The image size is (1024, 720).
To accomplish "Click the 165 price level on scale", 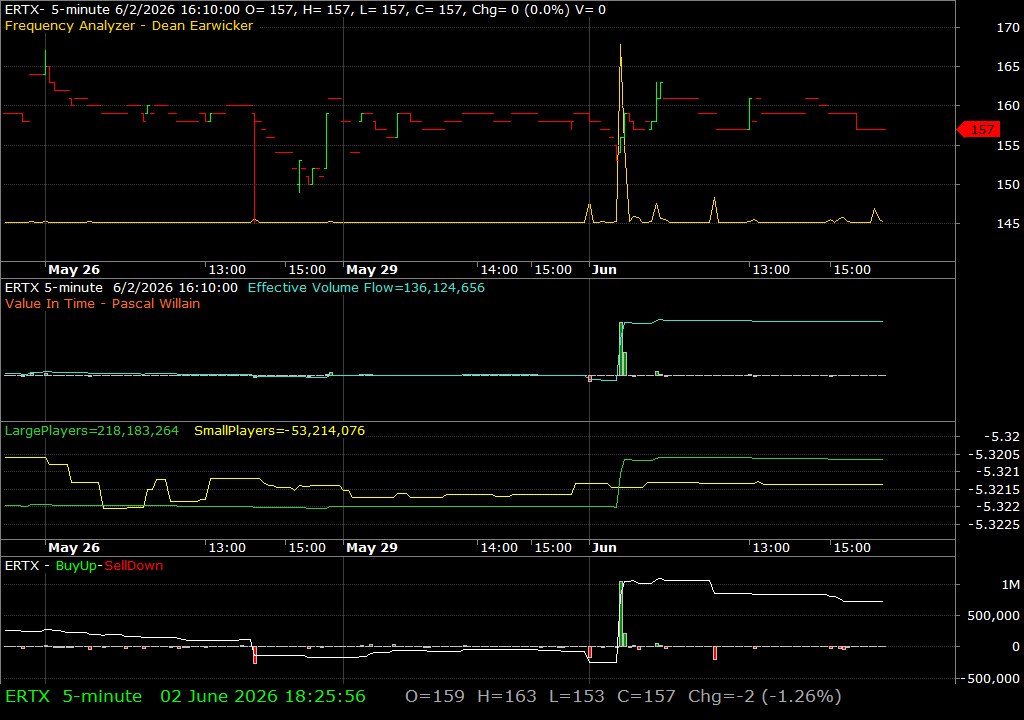I will click(1008, 67).
